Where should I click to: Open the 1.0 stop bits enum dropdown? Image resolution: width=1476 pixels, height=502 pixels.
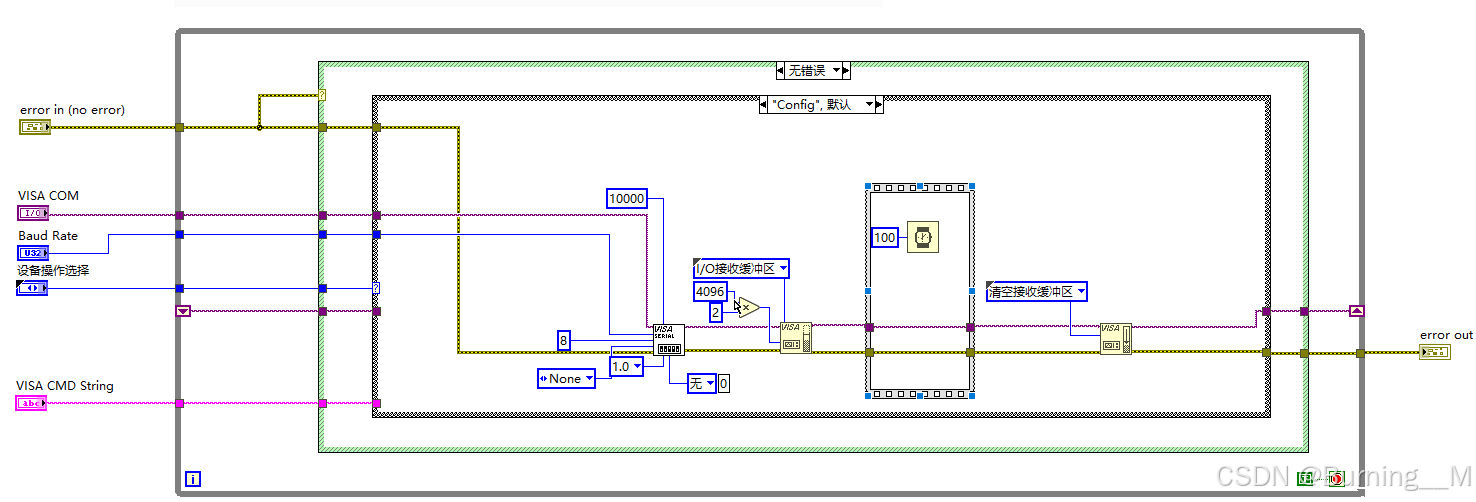point(638,367)
